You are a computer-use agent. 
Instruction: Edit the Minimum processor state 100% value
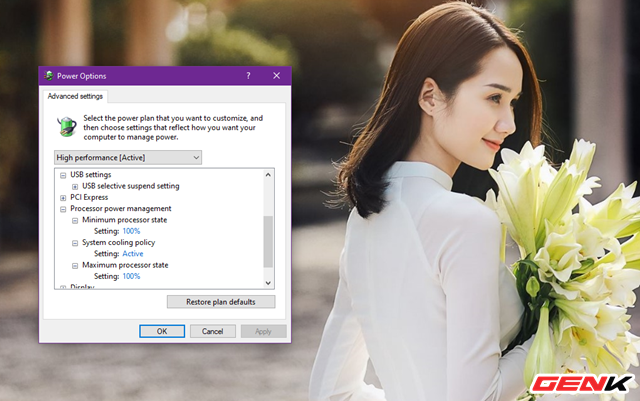pyautogui.click(x=131, y=231)
